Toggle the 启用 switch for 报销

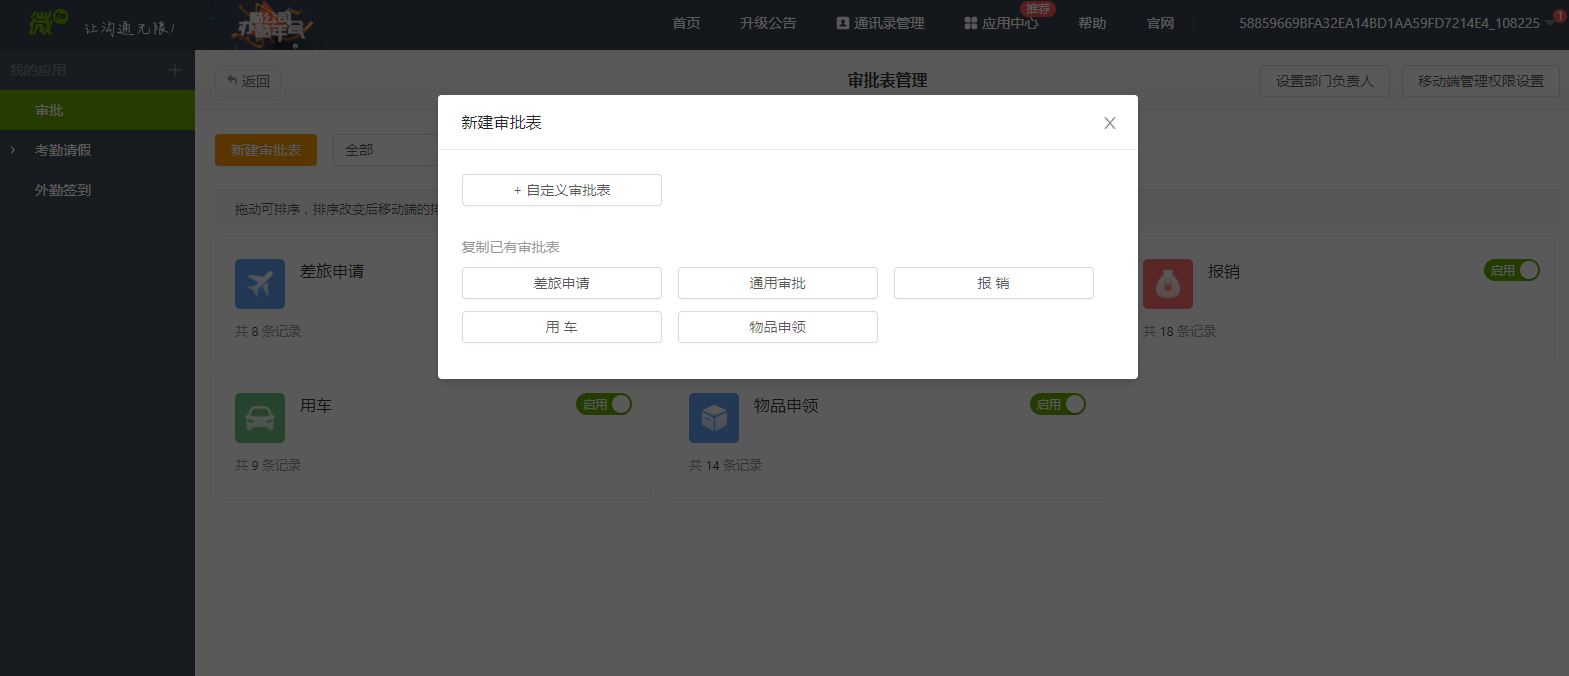pos(1512,270)
